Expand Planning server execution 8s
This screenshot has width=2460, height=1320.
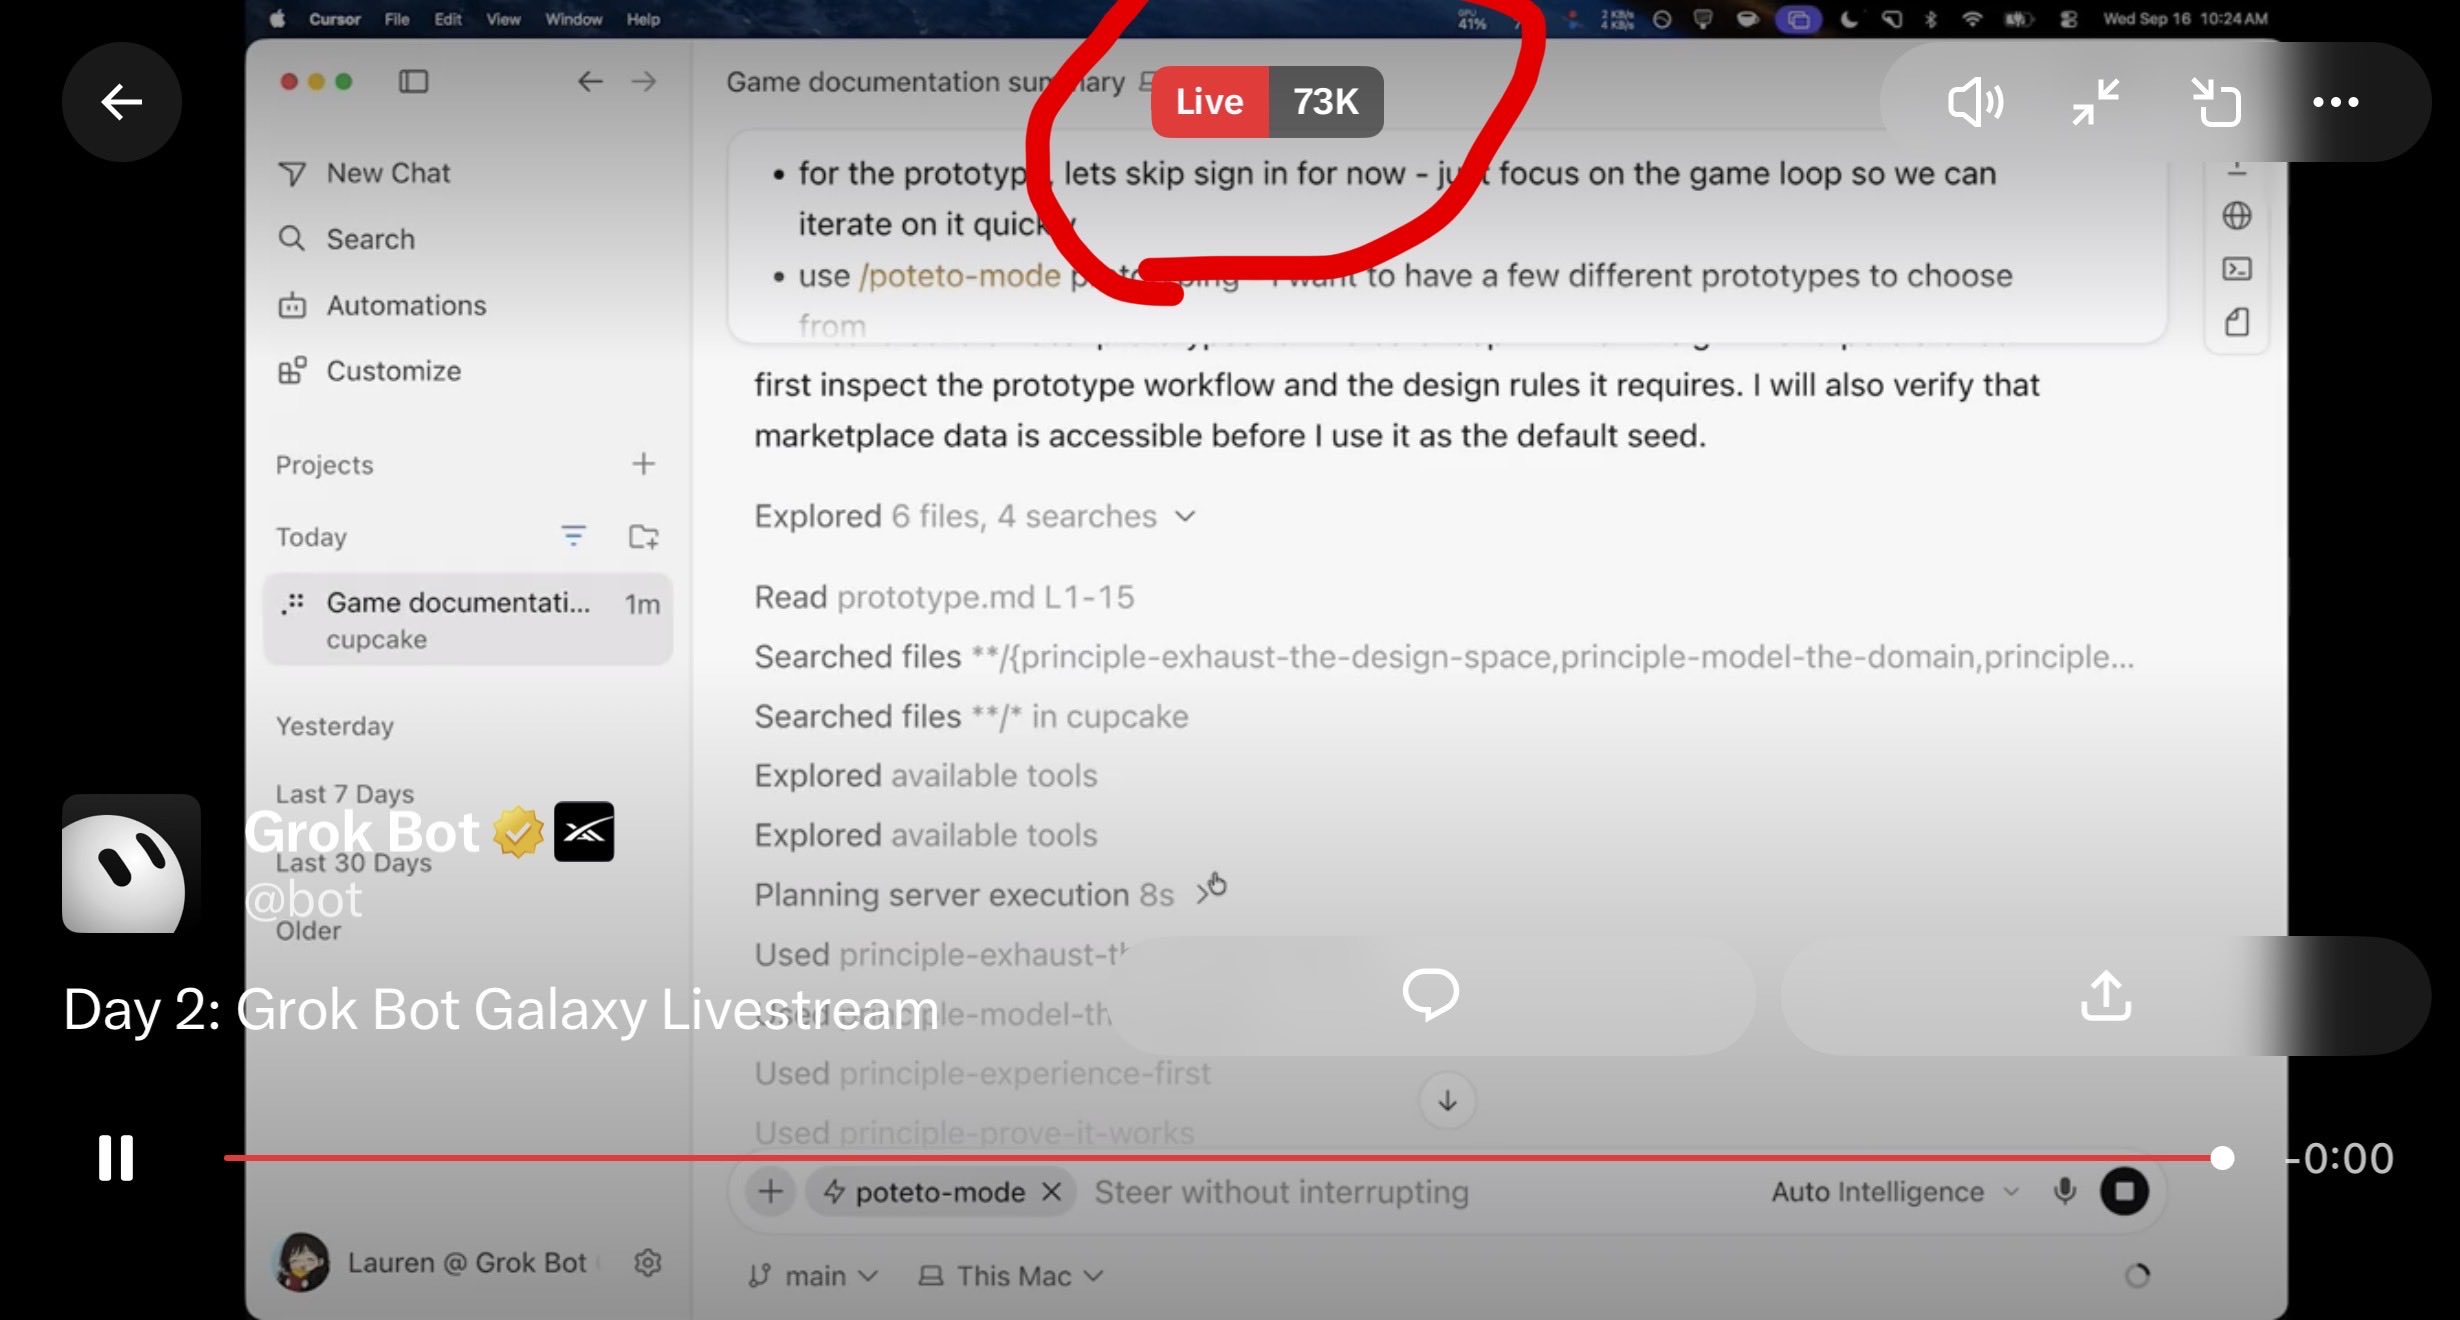point(983,894)
